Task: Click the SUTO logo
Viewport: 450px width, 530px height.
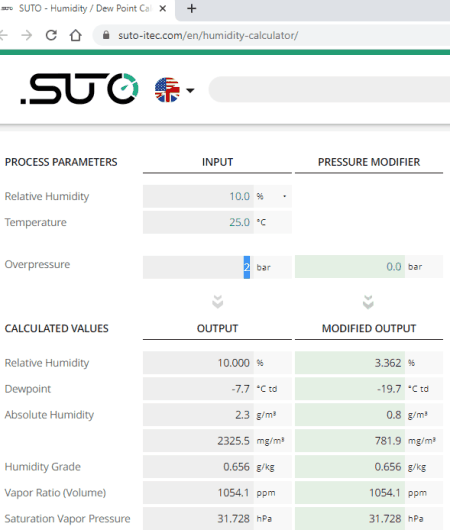Action: 79,89
